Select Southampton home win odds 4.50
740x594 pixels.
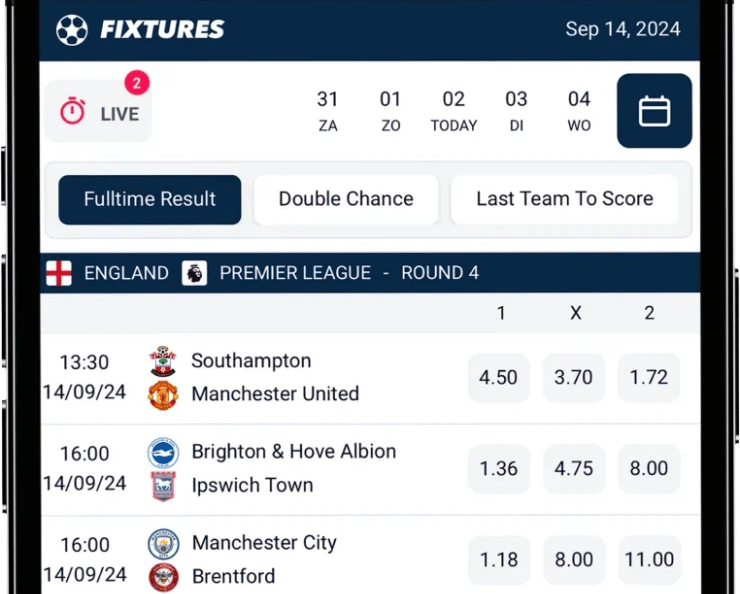498,378
